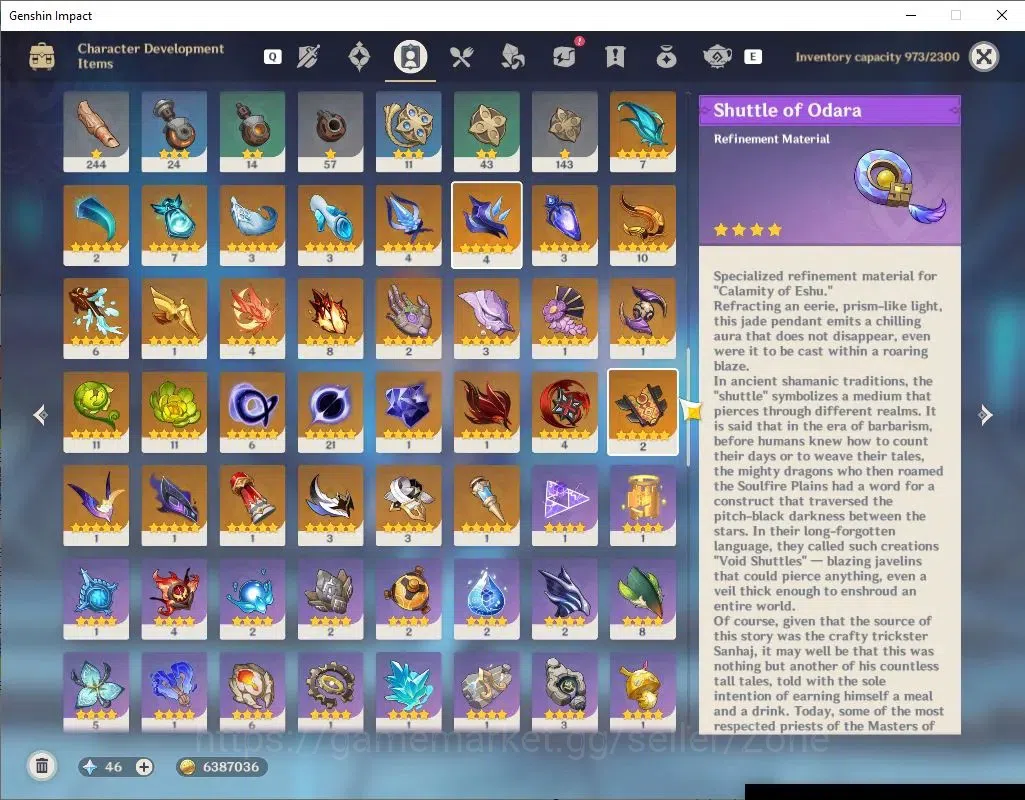Select the blue water droplet item

486,599
